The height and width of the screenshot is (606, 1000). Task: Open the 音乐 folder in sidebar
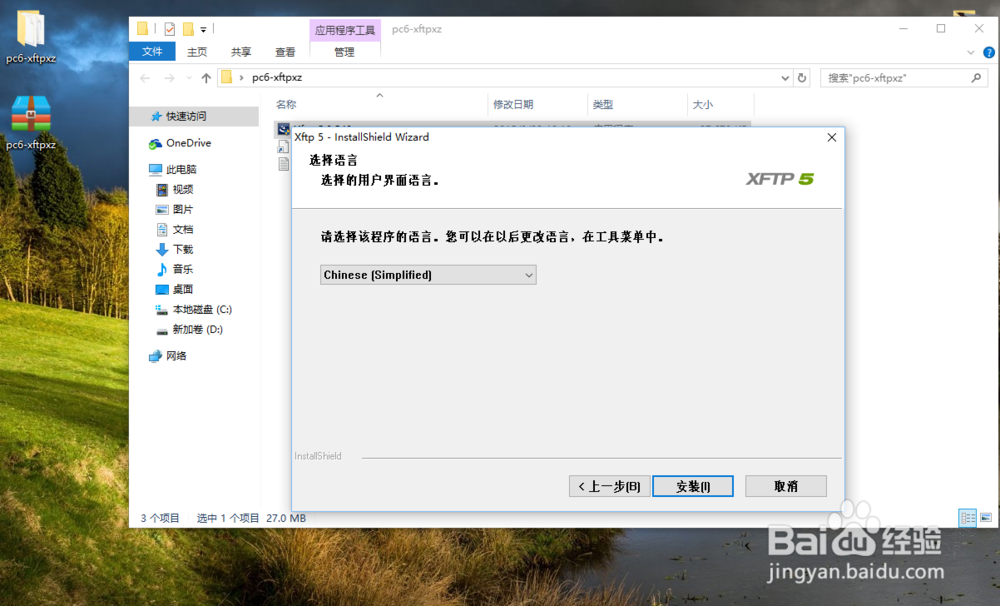182,269
